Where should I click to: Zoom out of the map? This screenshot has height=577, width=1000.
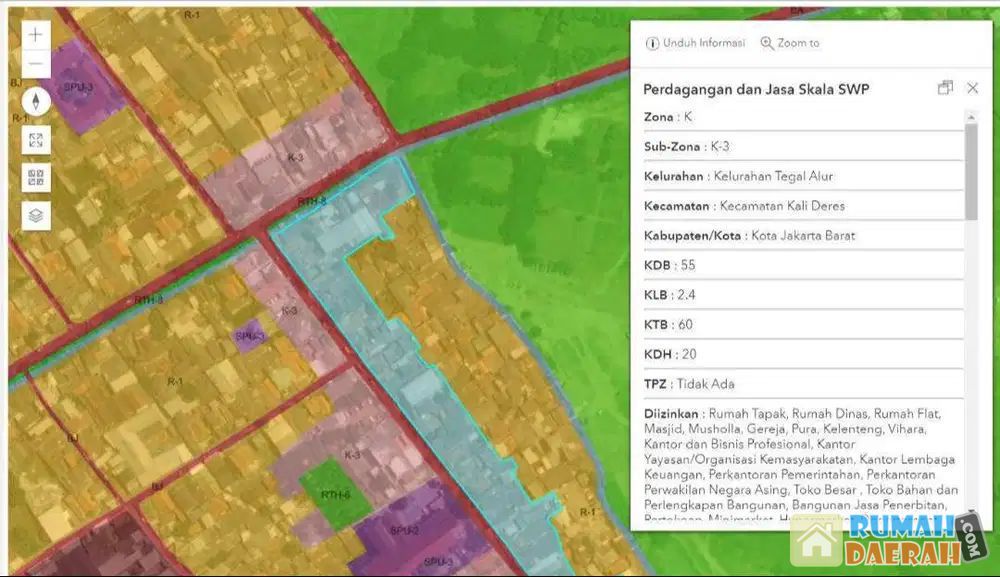tap(36, 65)
